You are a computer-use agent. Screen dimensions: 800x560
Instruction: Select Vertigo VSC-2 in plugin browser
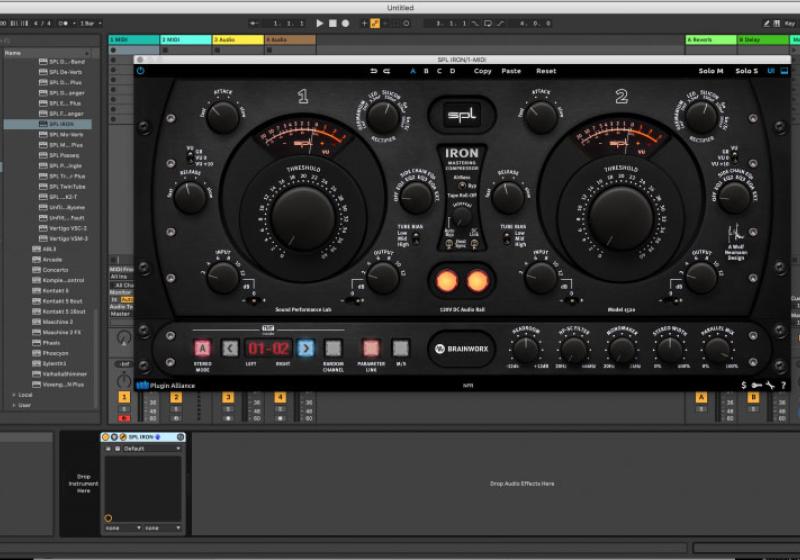click(x=63, y=228)
